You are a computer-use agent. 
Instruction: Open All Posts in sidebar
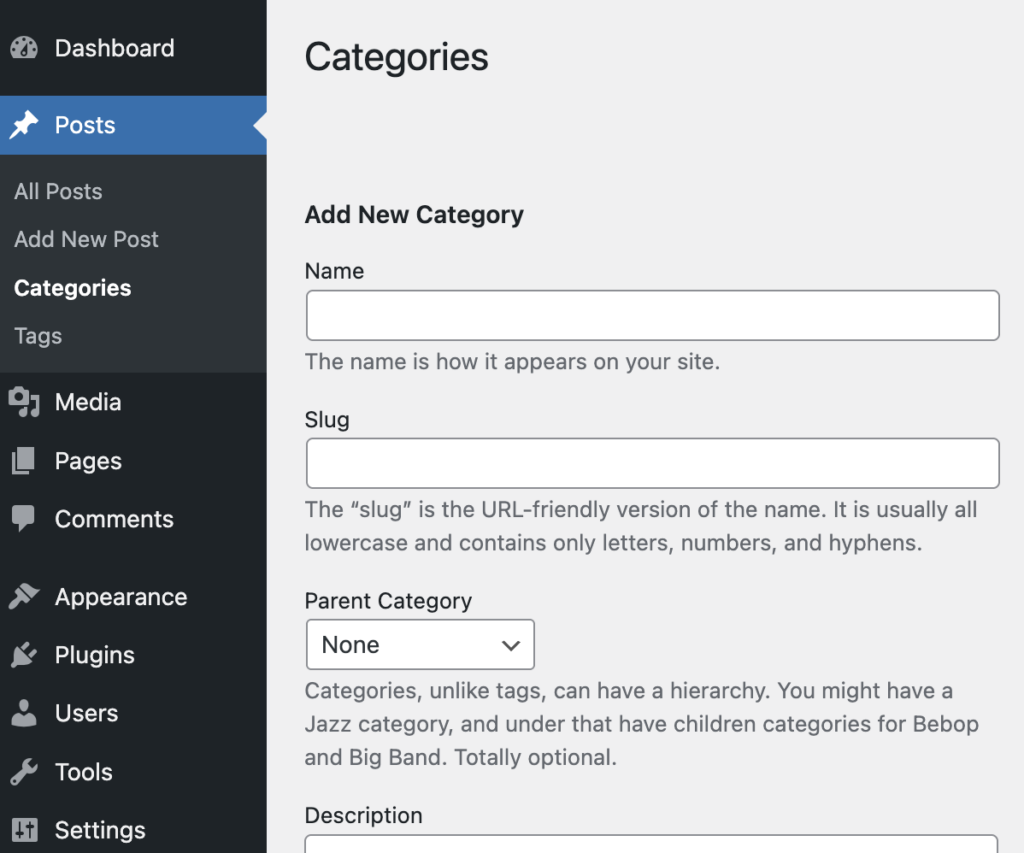pos(58,191)
